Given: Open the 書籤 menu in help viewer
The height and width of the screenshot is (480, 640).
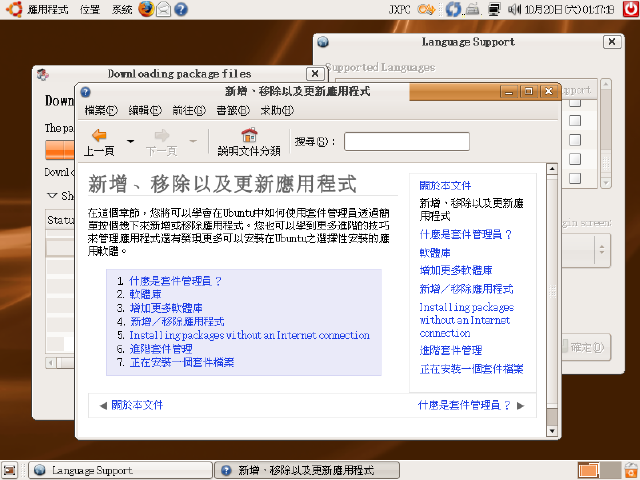Looking at the screenshot, I should tap(233, 110).
